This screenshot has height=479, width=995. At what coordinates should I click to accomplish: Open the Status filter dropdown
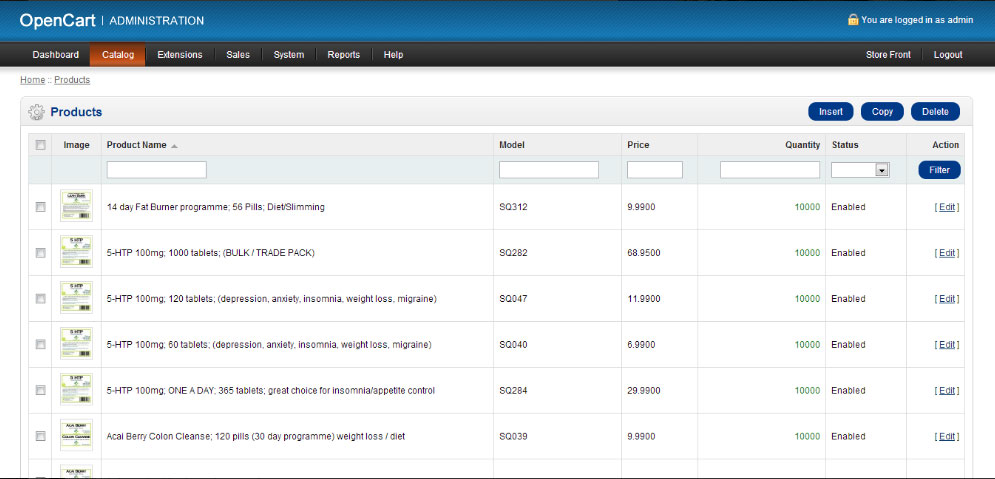click(860, 170)
